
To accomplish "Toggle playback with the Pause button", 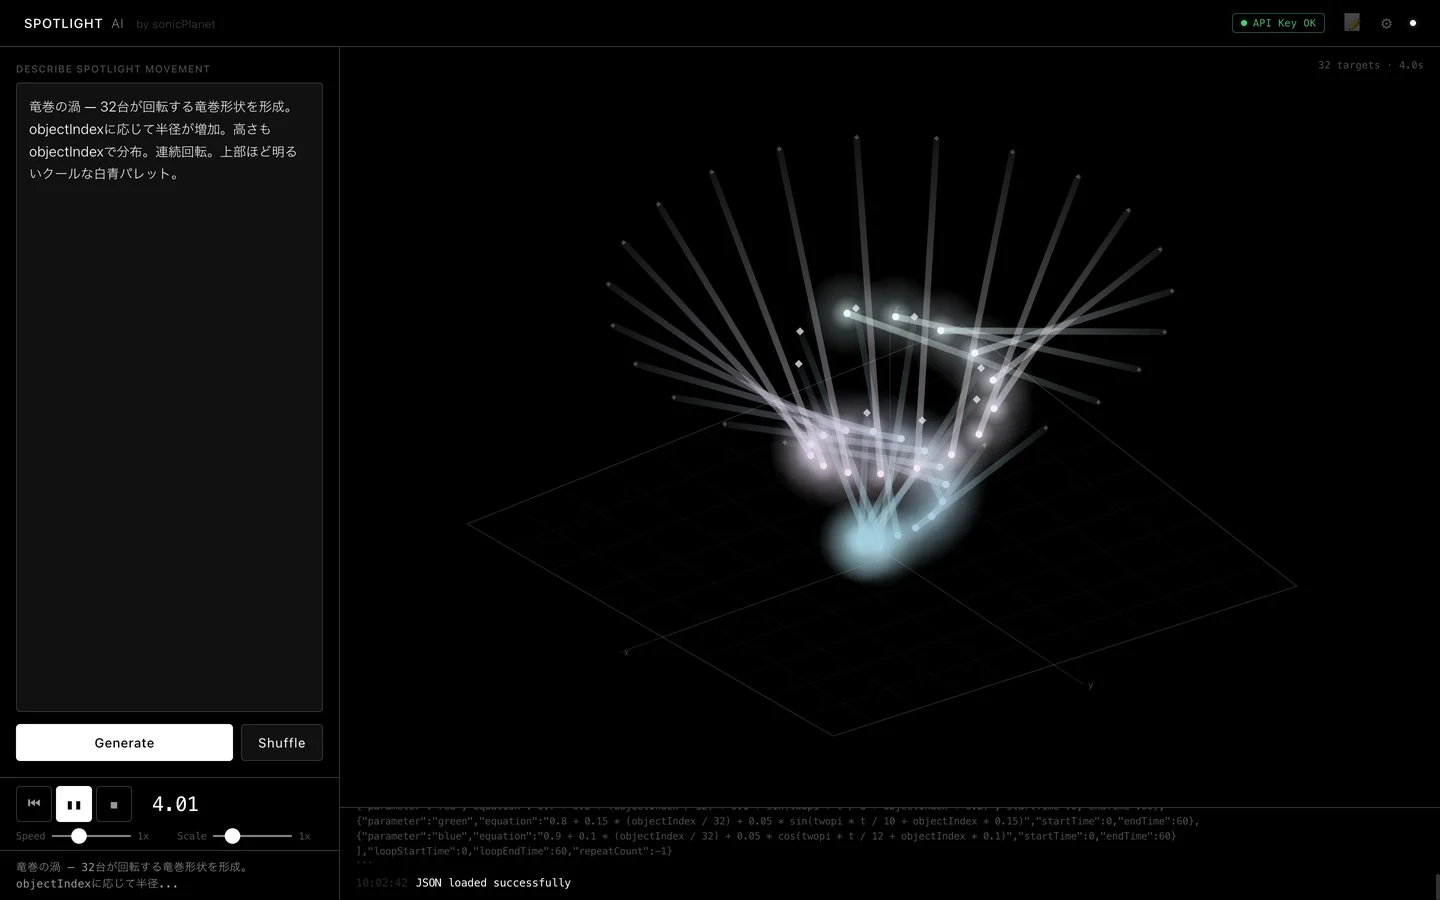I will [x=73, y=804].
